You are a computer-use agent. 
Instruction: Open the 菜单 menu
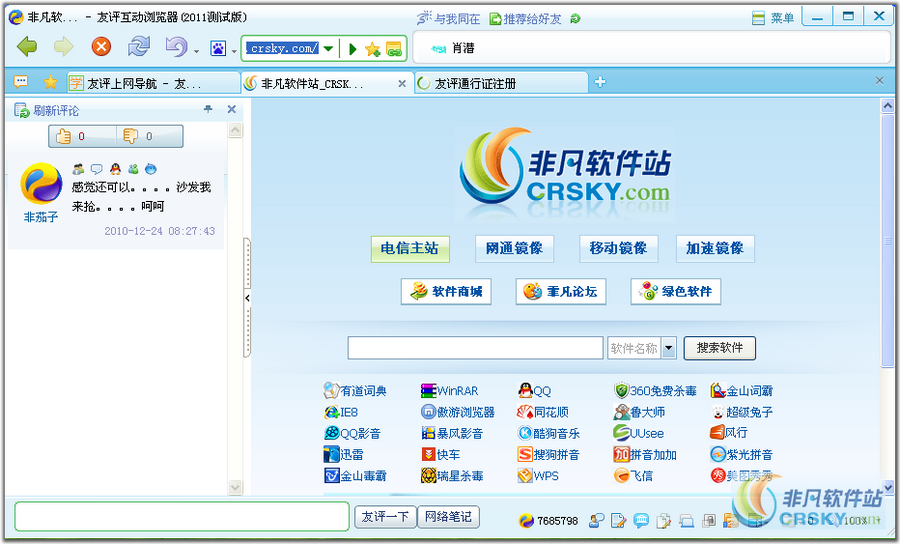coord(773,18)
